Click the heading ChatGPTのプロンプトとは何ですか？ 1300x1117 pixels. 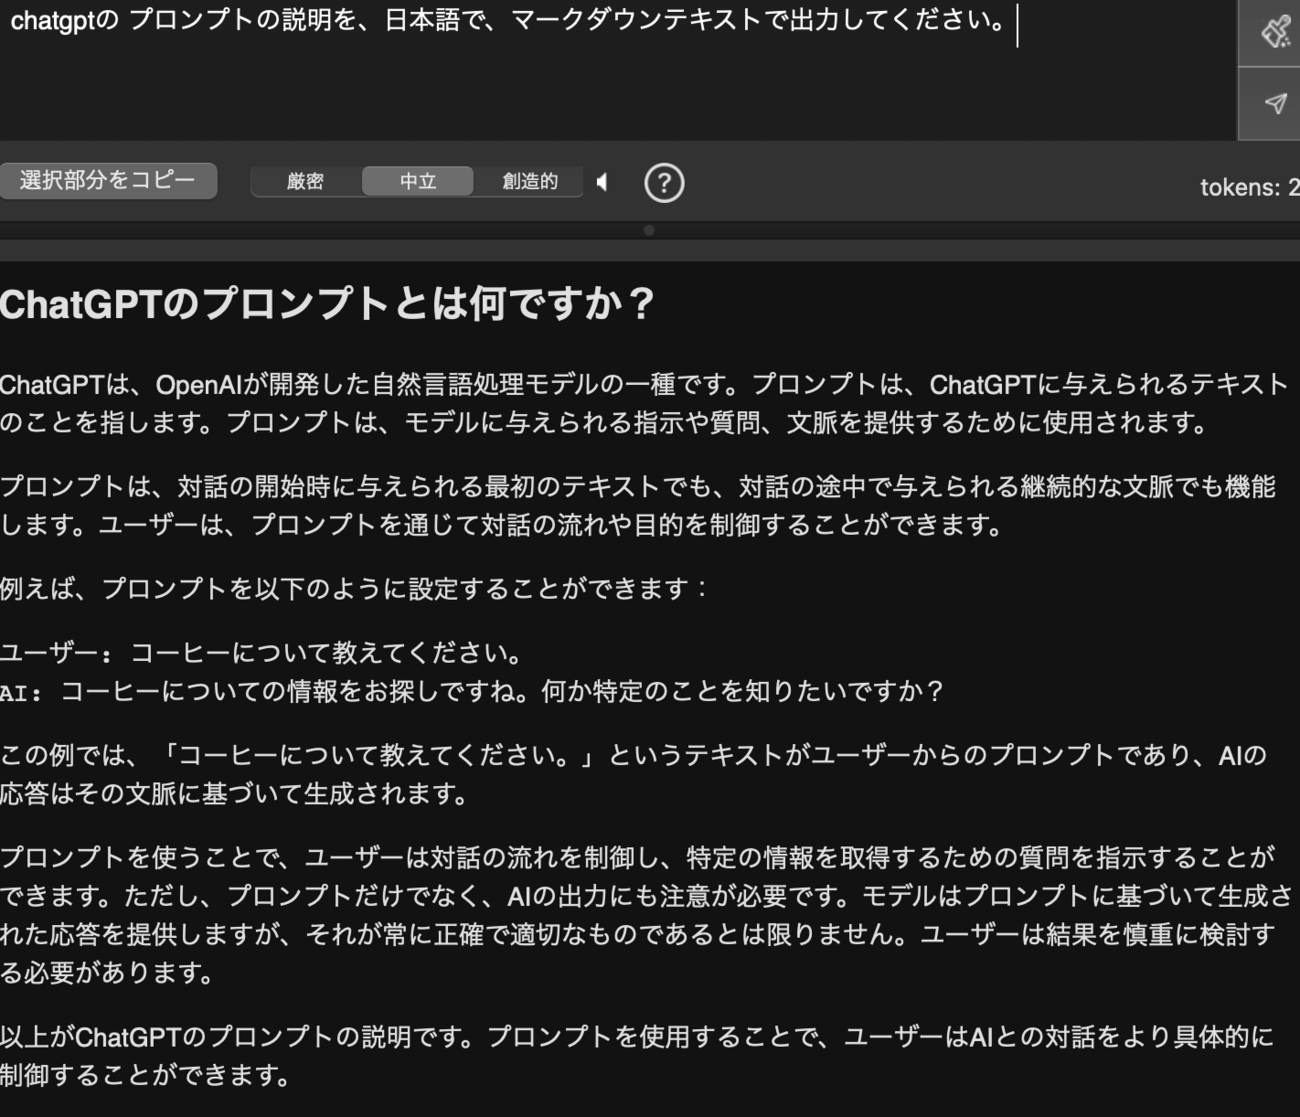click(327, 303)
